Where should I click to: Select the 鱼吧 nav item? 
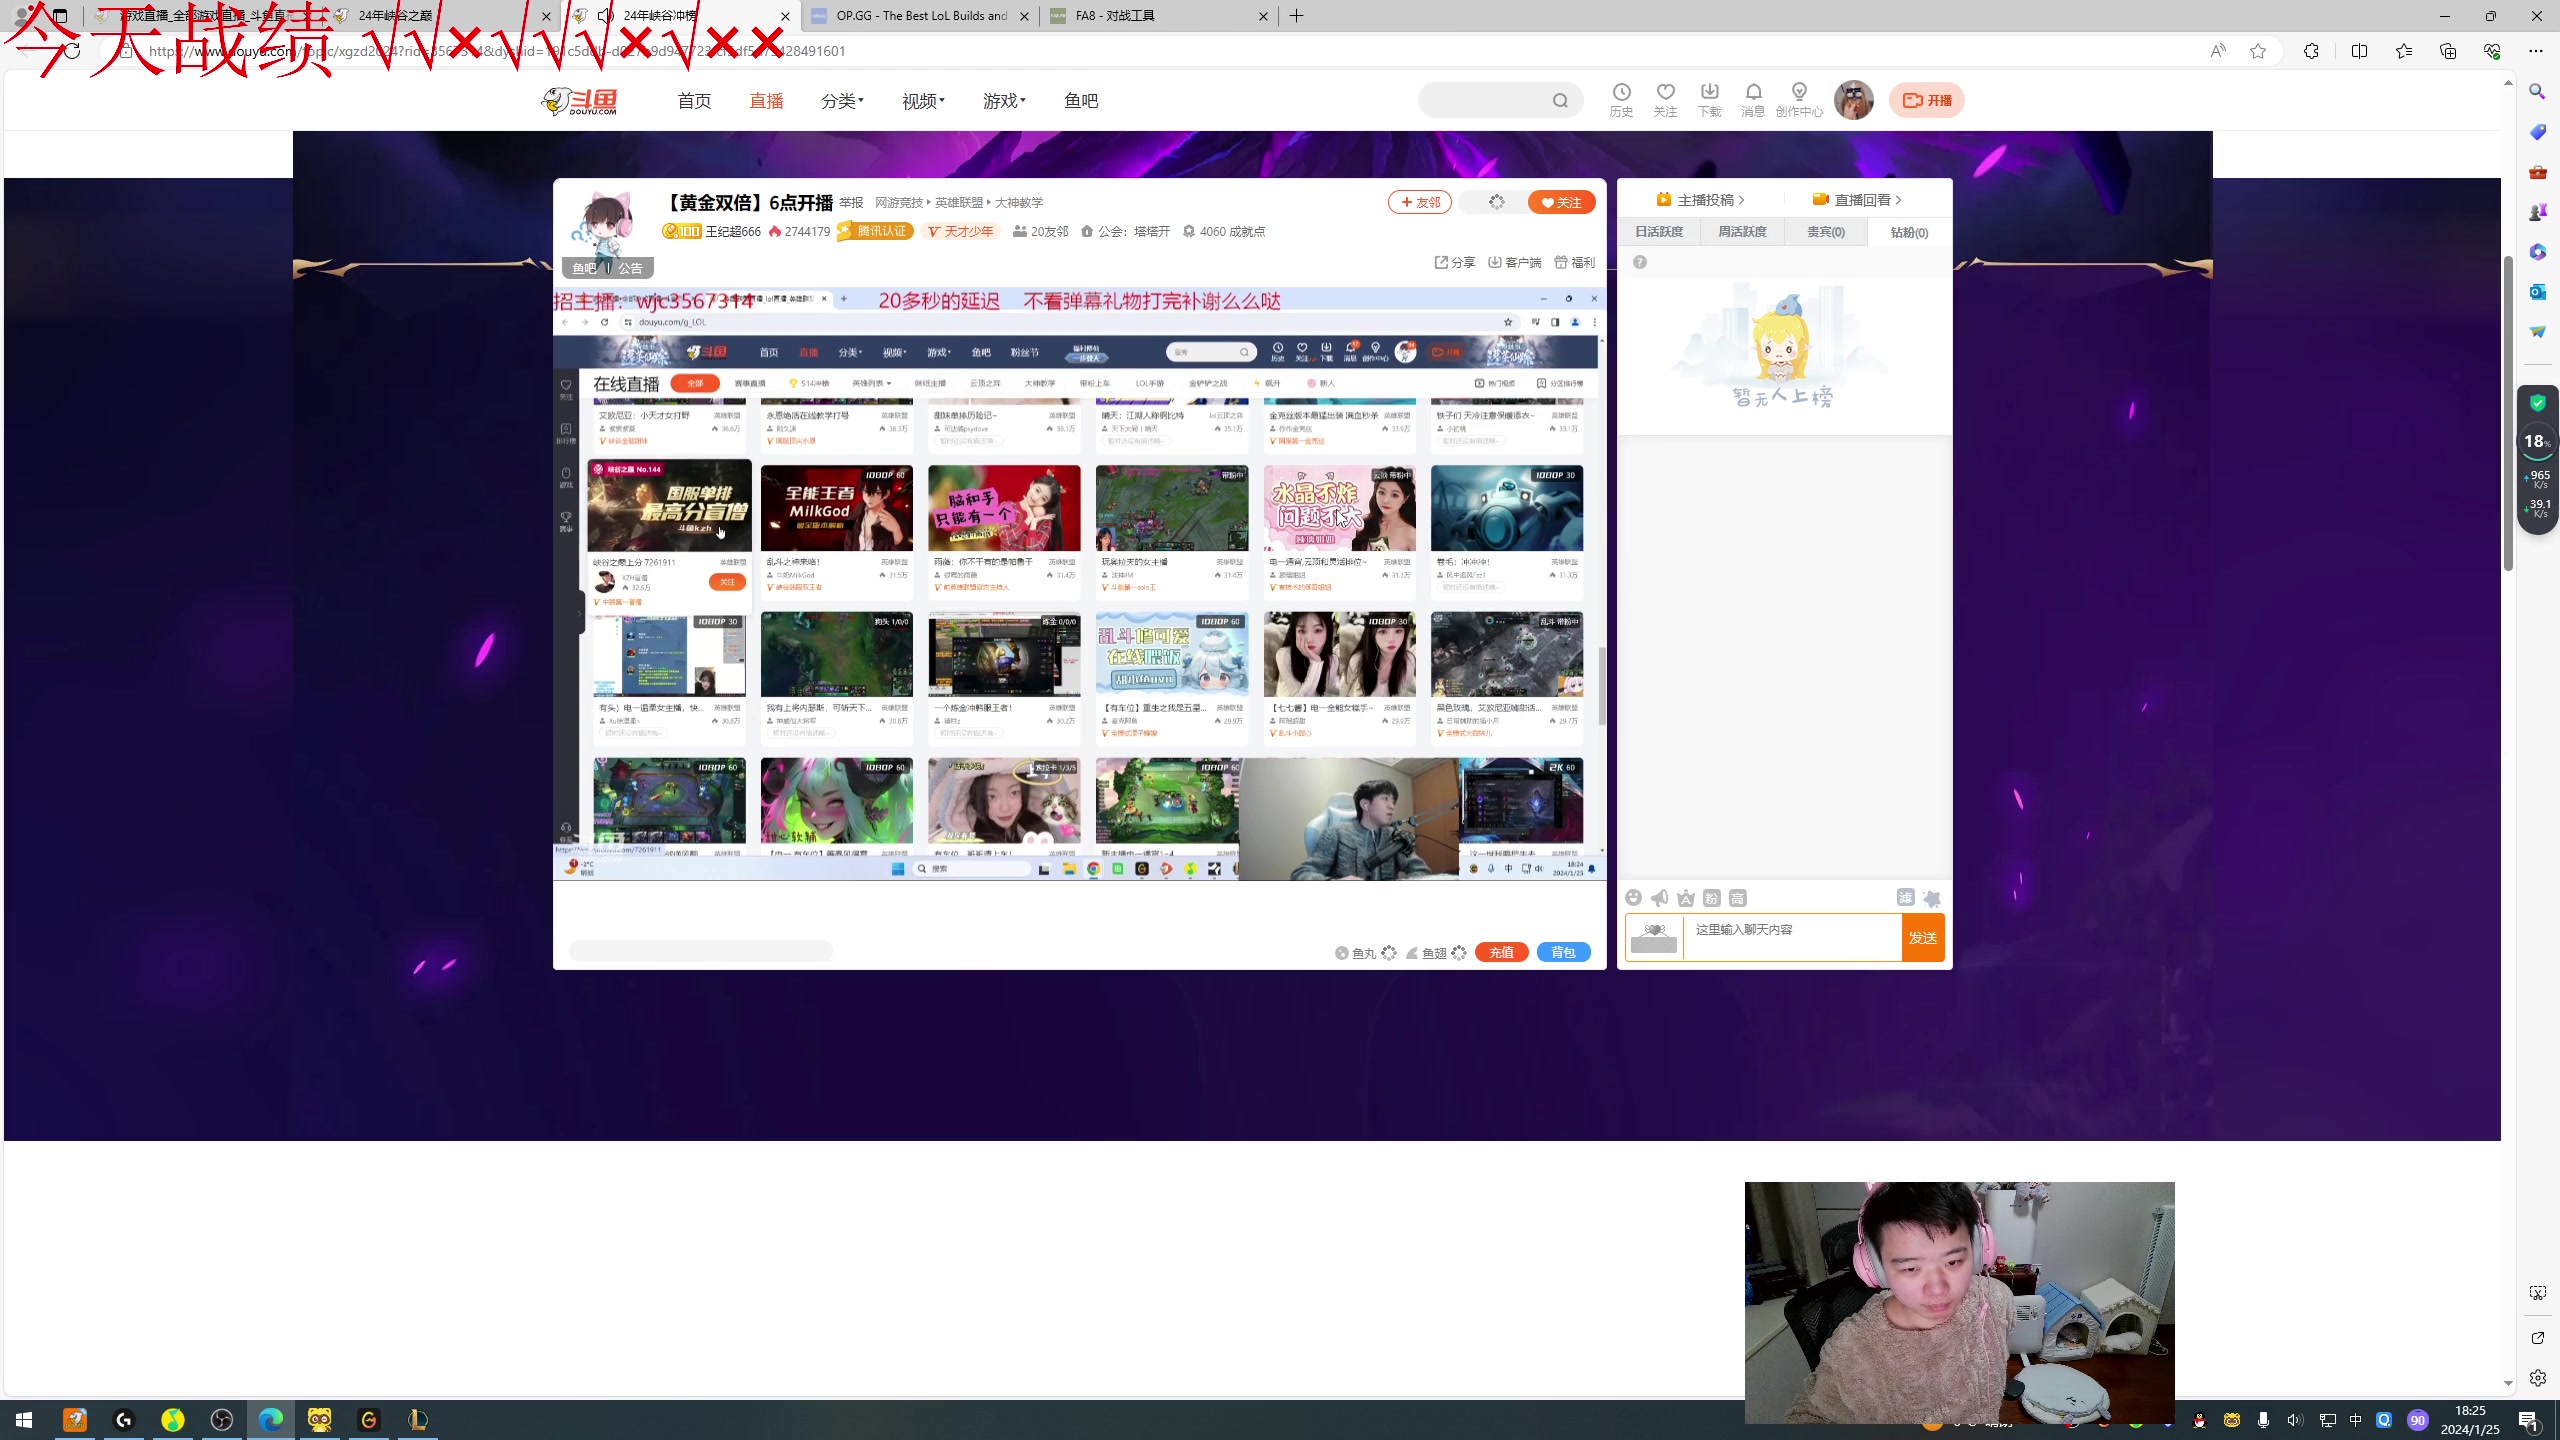1081,101
